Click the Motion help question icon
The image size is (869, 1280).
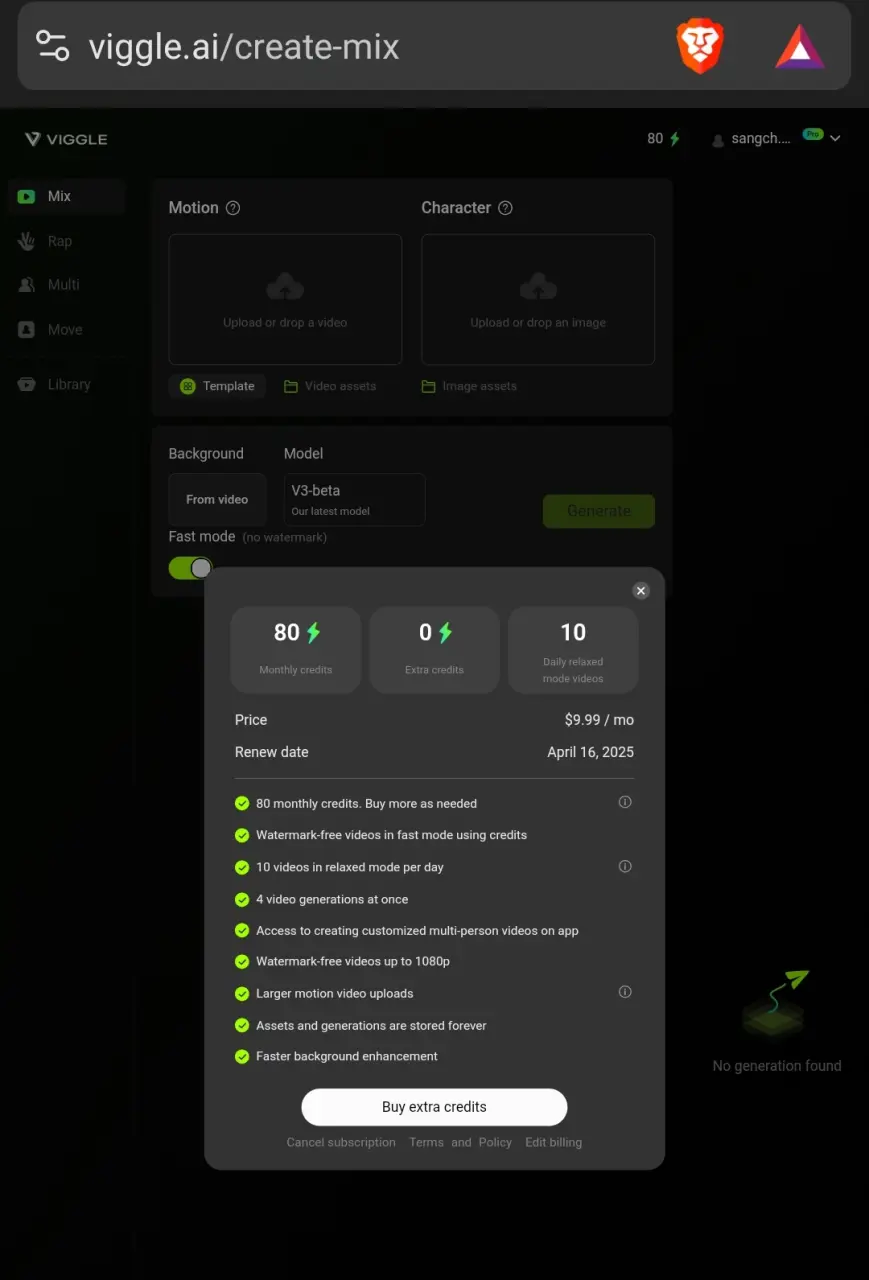pyautogui.click(x=233, y=208)
